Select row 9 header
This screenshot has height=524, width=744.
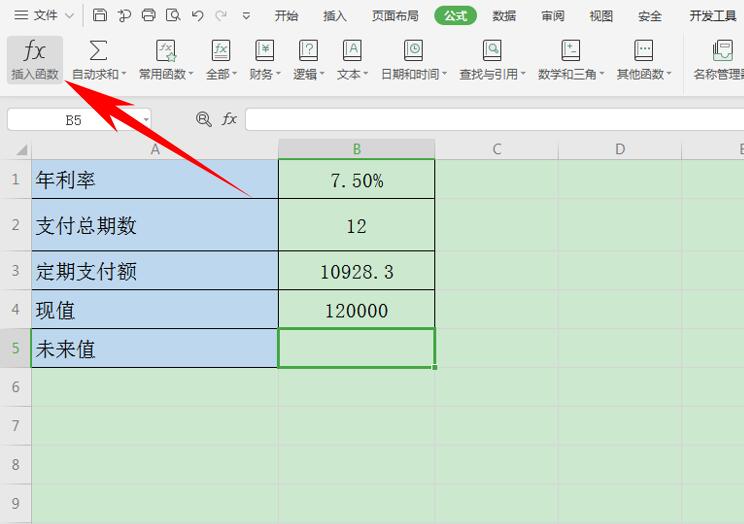tap(16, 503)
